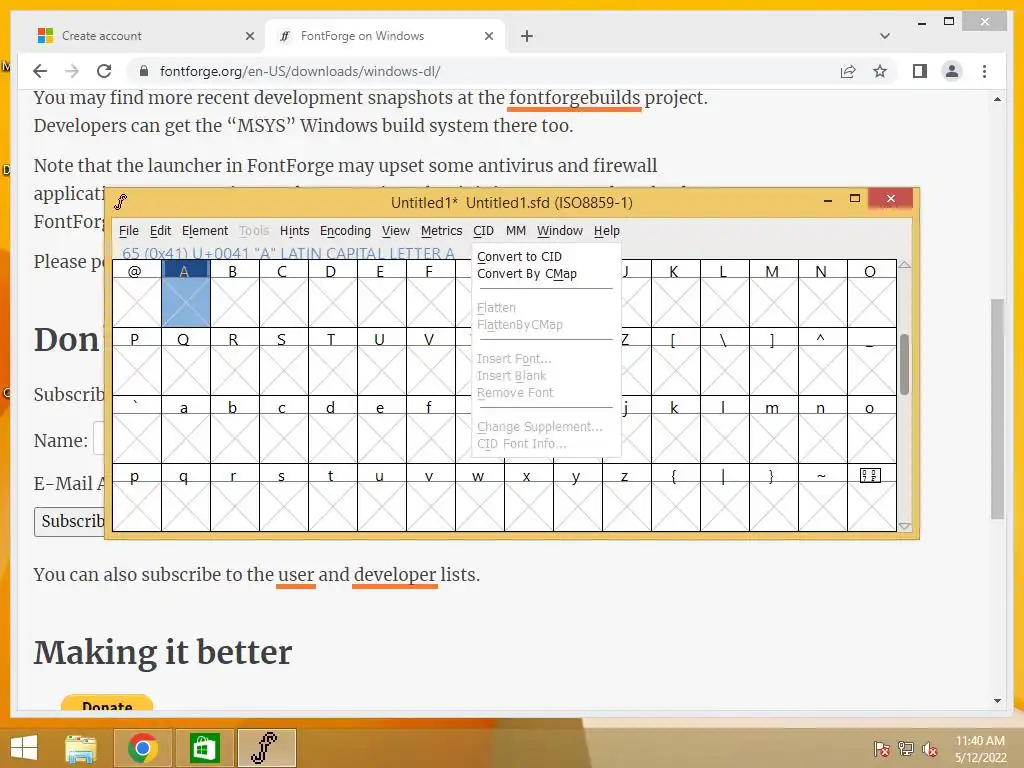Select the glyph cell for lowercase e
The image size is (1024, 768).
(x=381, y=430)
